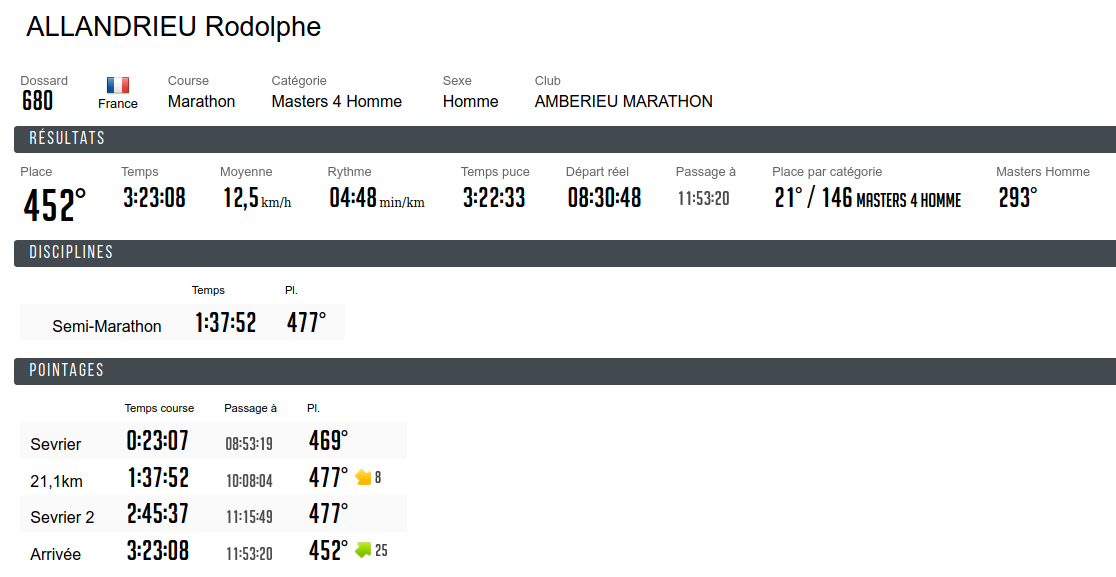The image size is (1116, 577).
Task: Select the DISCIPLINES section header
Action: pyautogui.click(x=565, y=253)
